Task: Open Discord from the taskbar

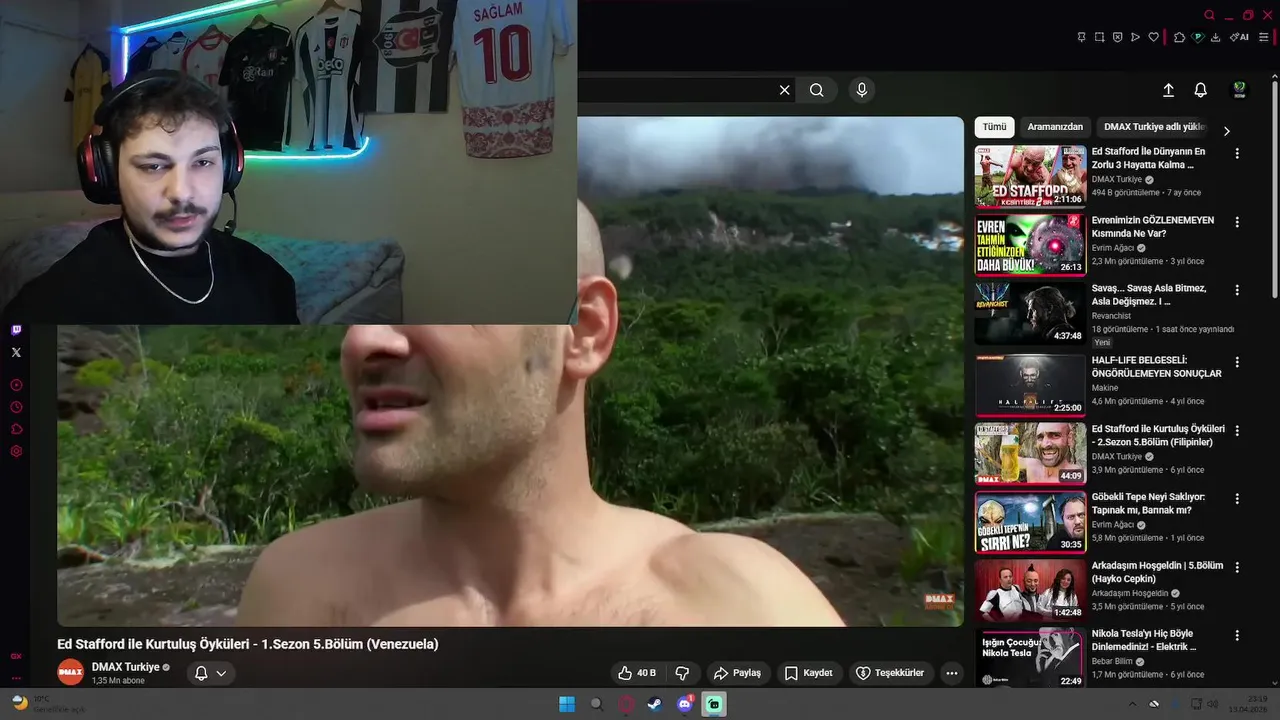Action: click(685, 704)
